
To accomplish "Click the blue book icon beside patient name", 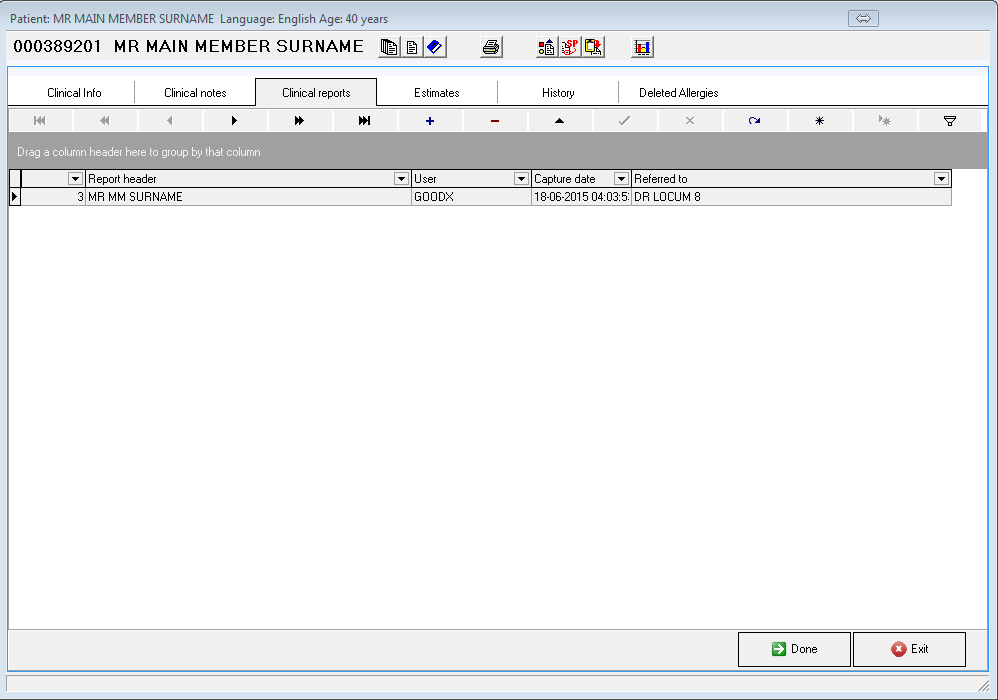I will [x=435, y=47].
